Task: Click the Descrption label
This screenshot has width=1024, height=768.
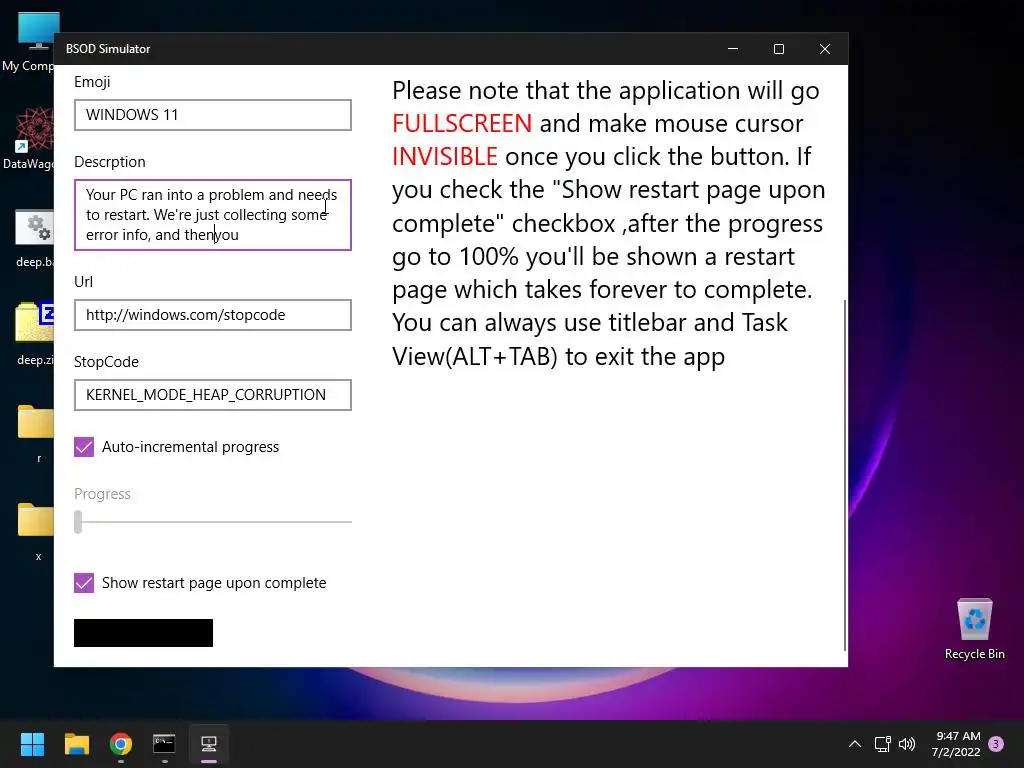Action: (x=110, y=162)
